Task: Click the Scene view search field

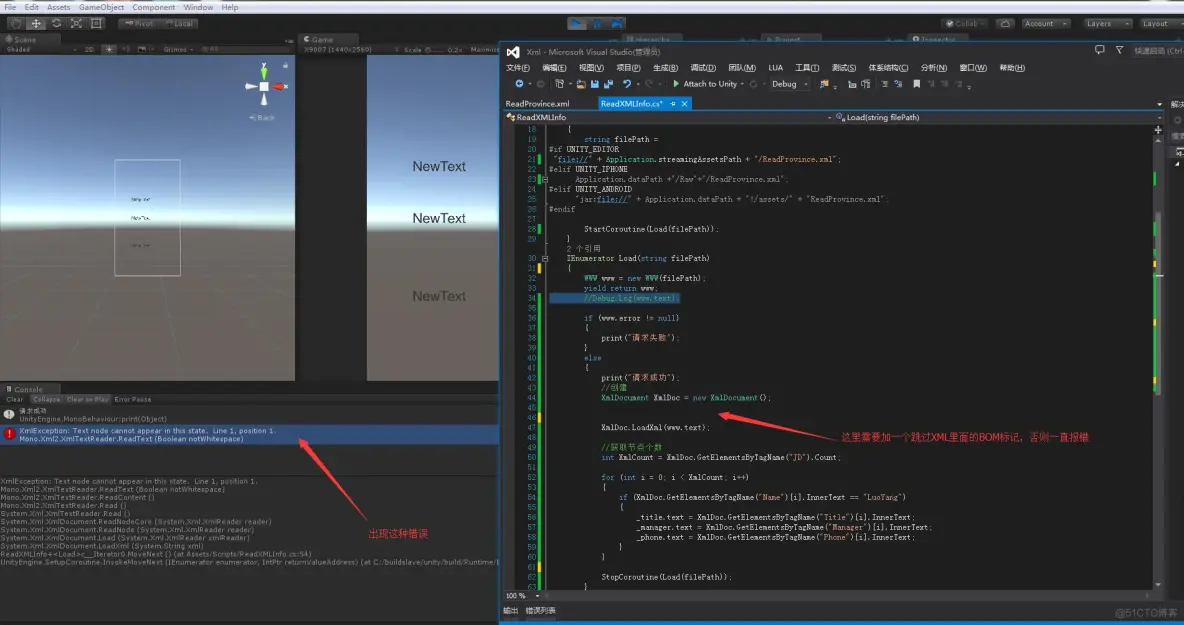Action: pos(245,49)
